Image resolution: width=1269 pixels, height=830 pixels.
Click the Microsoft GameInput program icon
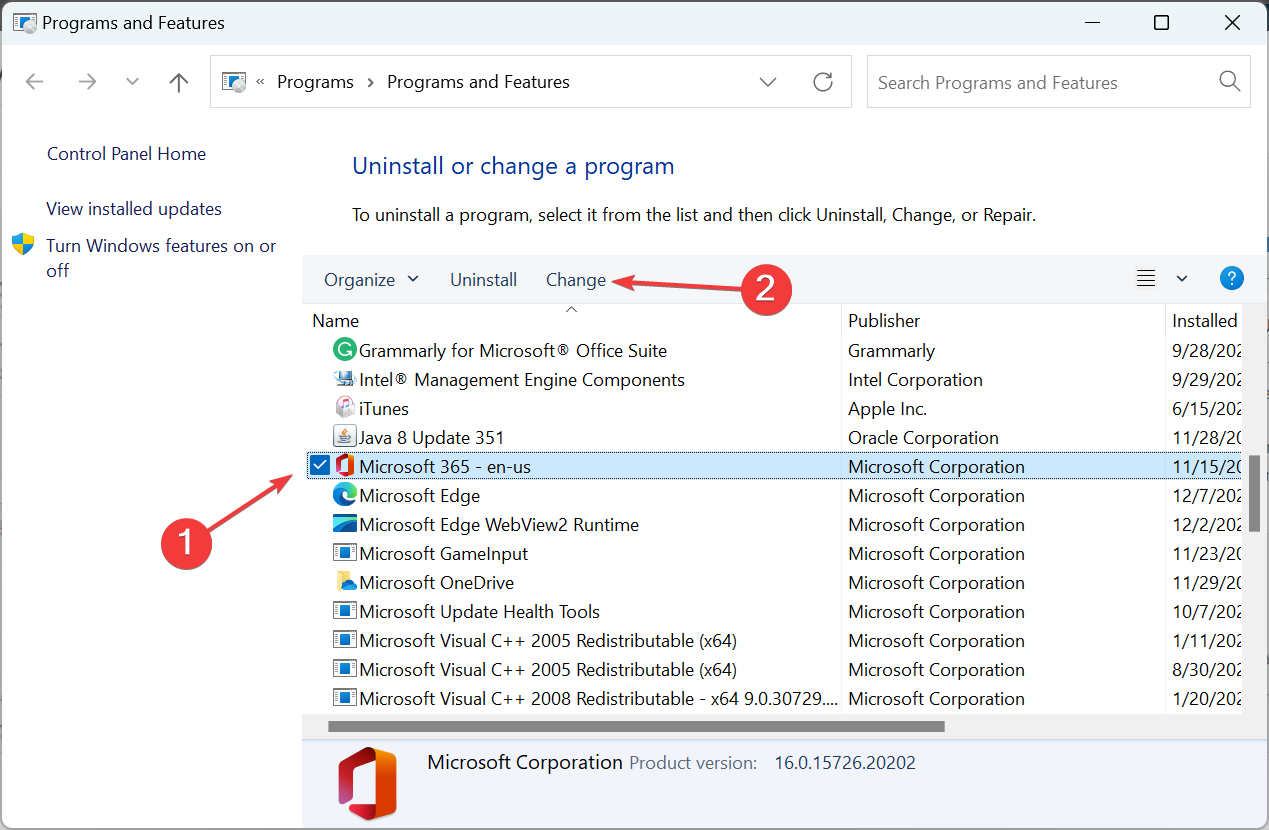click(x=344, y=553)
